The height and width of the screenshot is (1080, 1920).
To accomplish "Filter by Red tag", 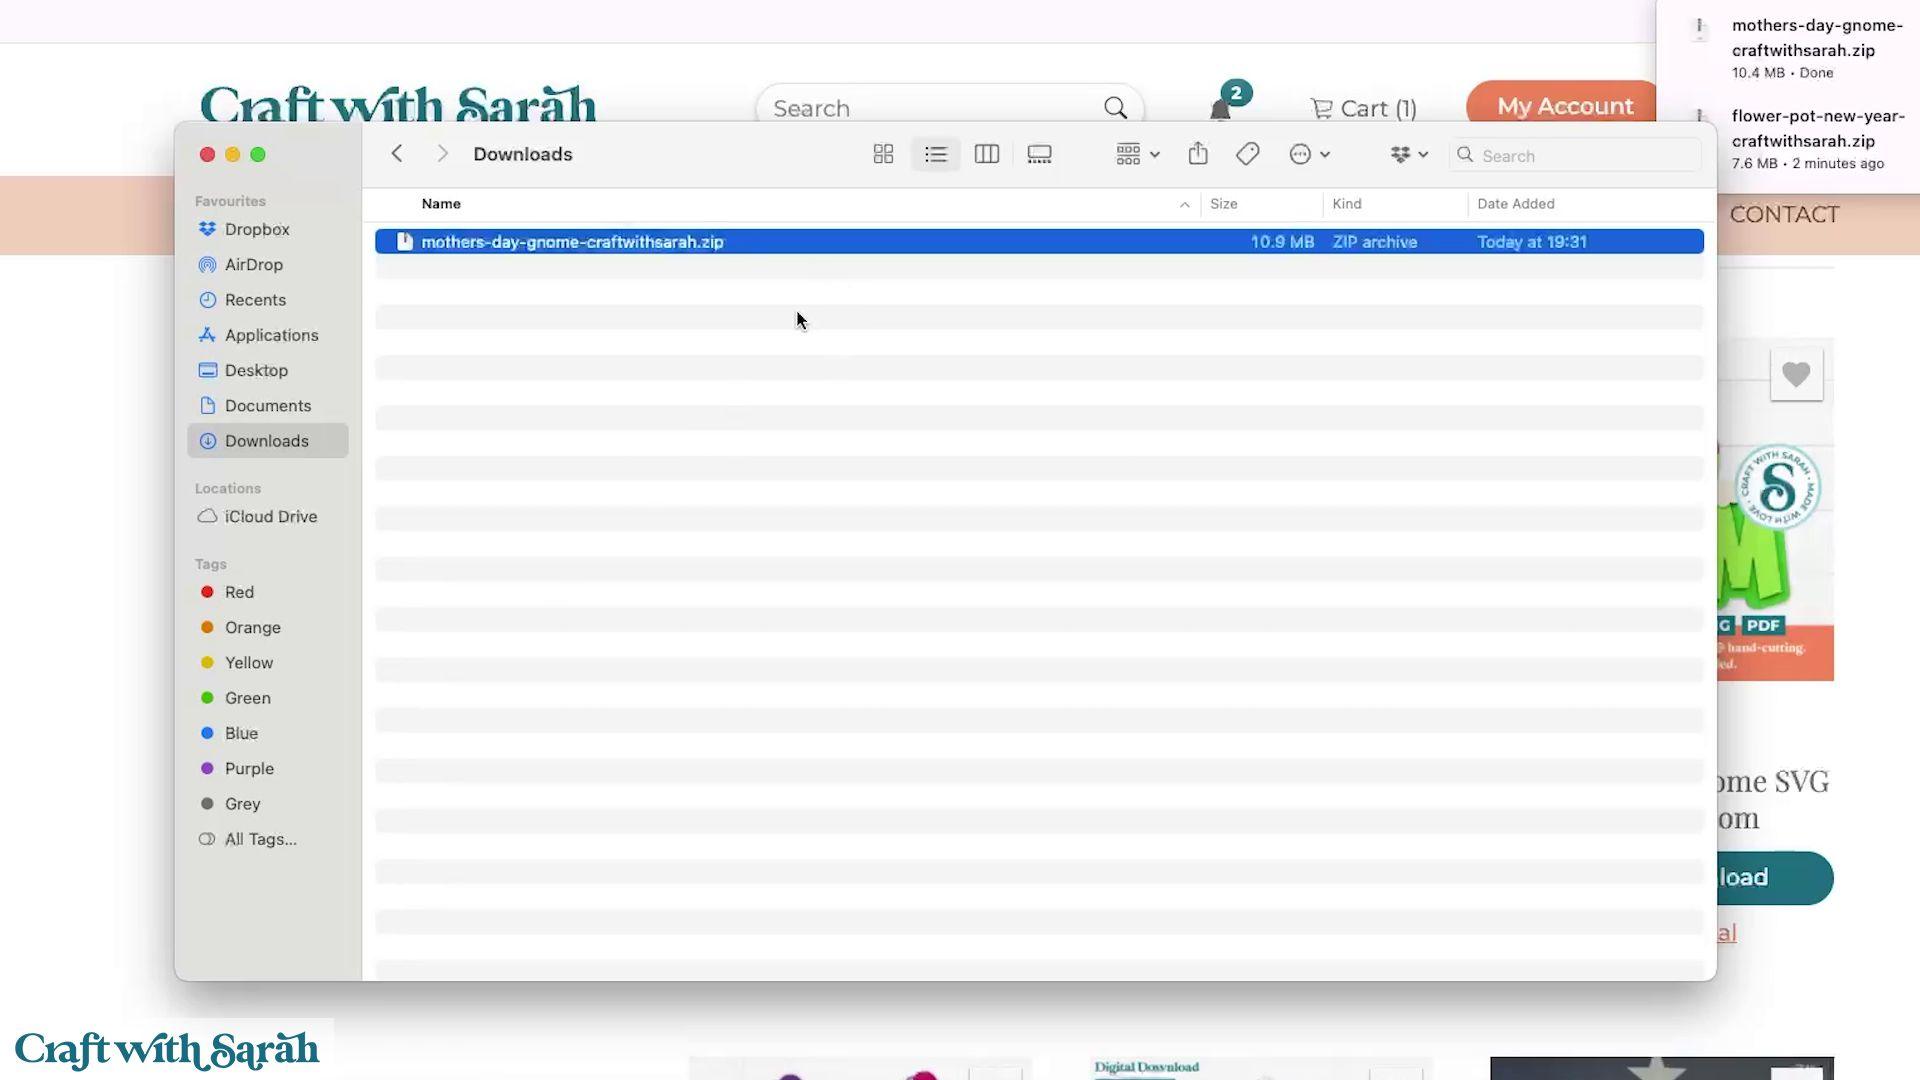I will click(x=267, y=592).
